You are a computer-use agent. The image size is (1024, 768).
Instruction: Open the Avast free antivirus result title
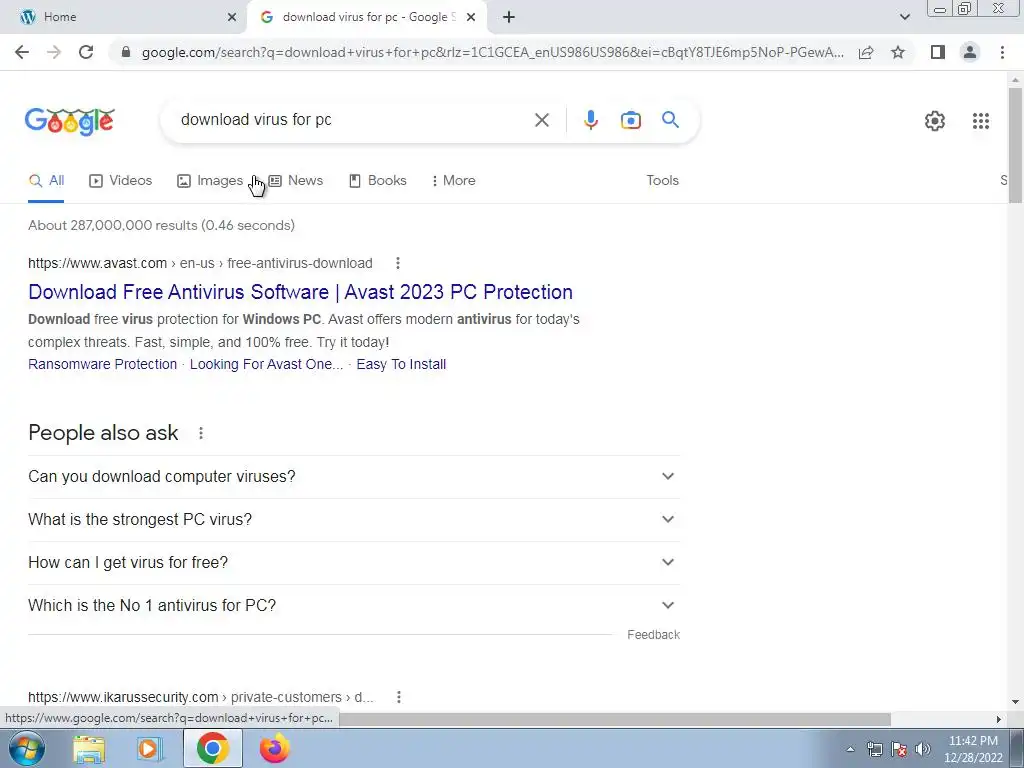pyautogui.click(x=300, y=292)
